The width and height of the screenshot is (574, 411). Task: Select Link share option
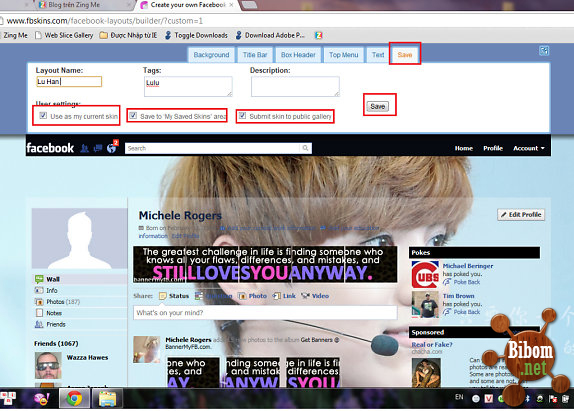pos(284,296)
